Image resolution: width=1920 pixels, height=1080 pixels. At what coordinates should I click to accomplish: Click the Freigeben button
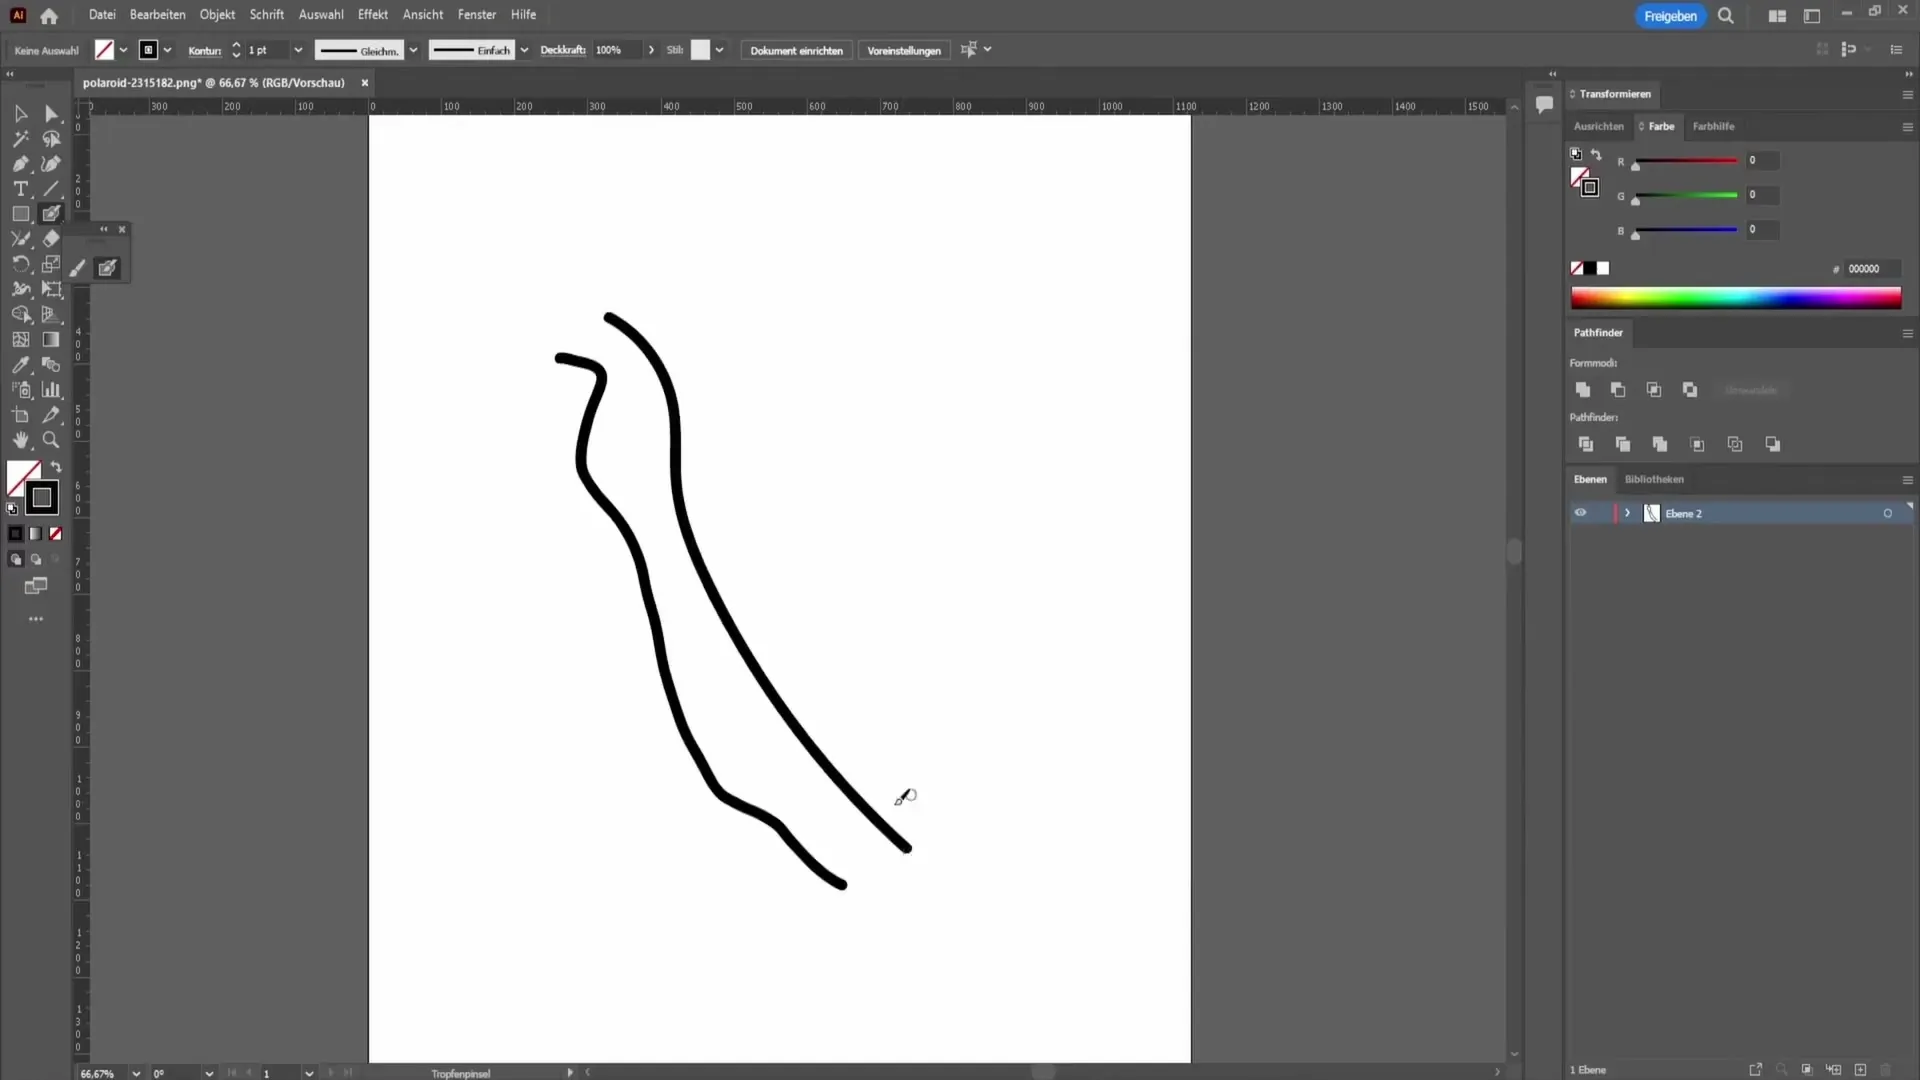(x=1670, y=16)
